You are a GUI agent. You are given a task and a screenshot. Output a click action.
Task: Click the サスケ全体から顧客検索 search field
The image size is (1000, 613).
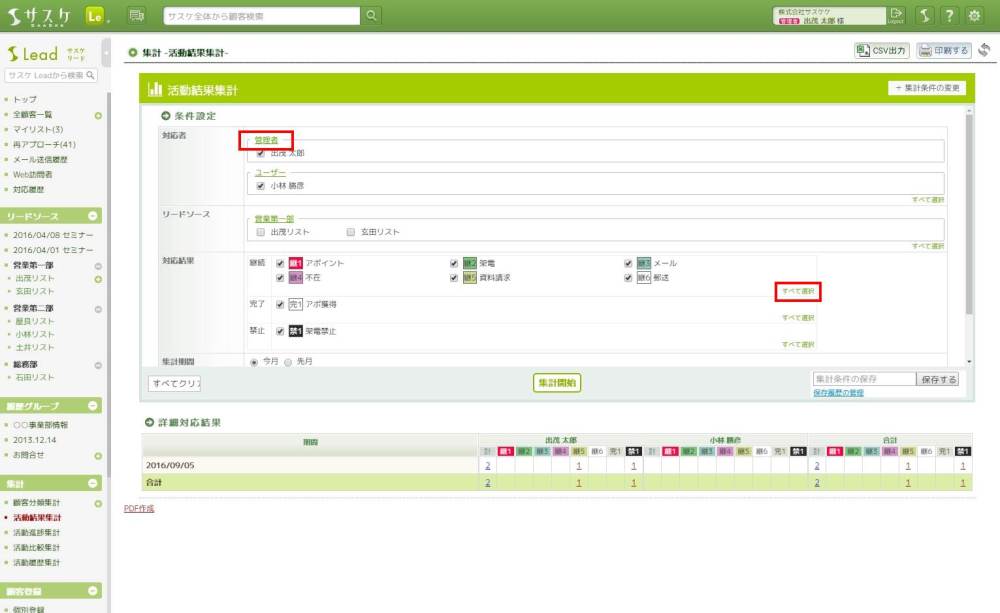pos(261,16)
